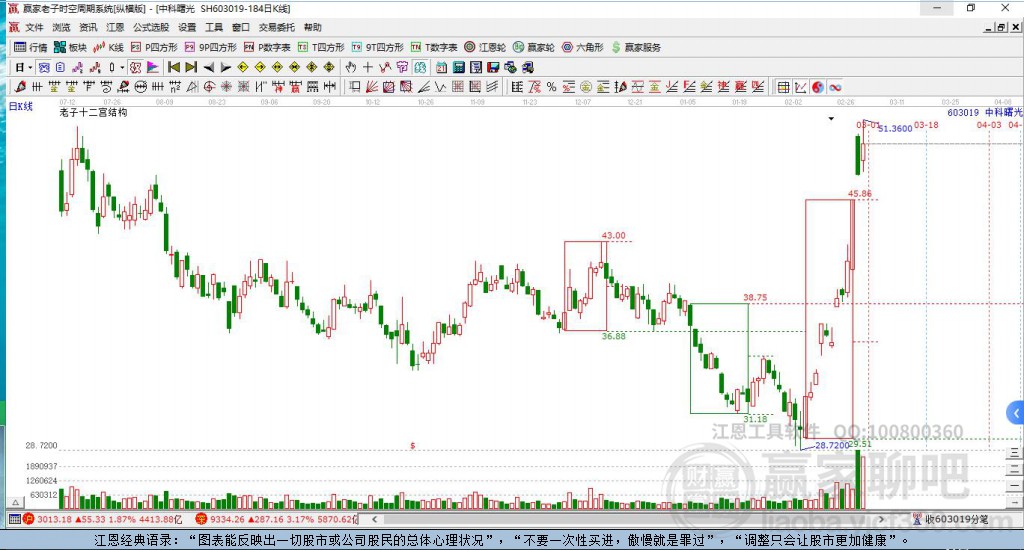Click the 老子十二宫结构 indicator title
This screenshot has width=1024, height=550.
coord(93,112)
